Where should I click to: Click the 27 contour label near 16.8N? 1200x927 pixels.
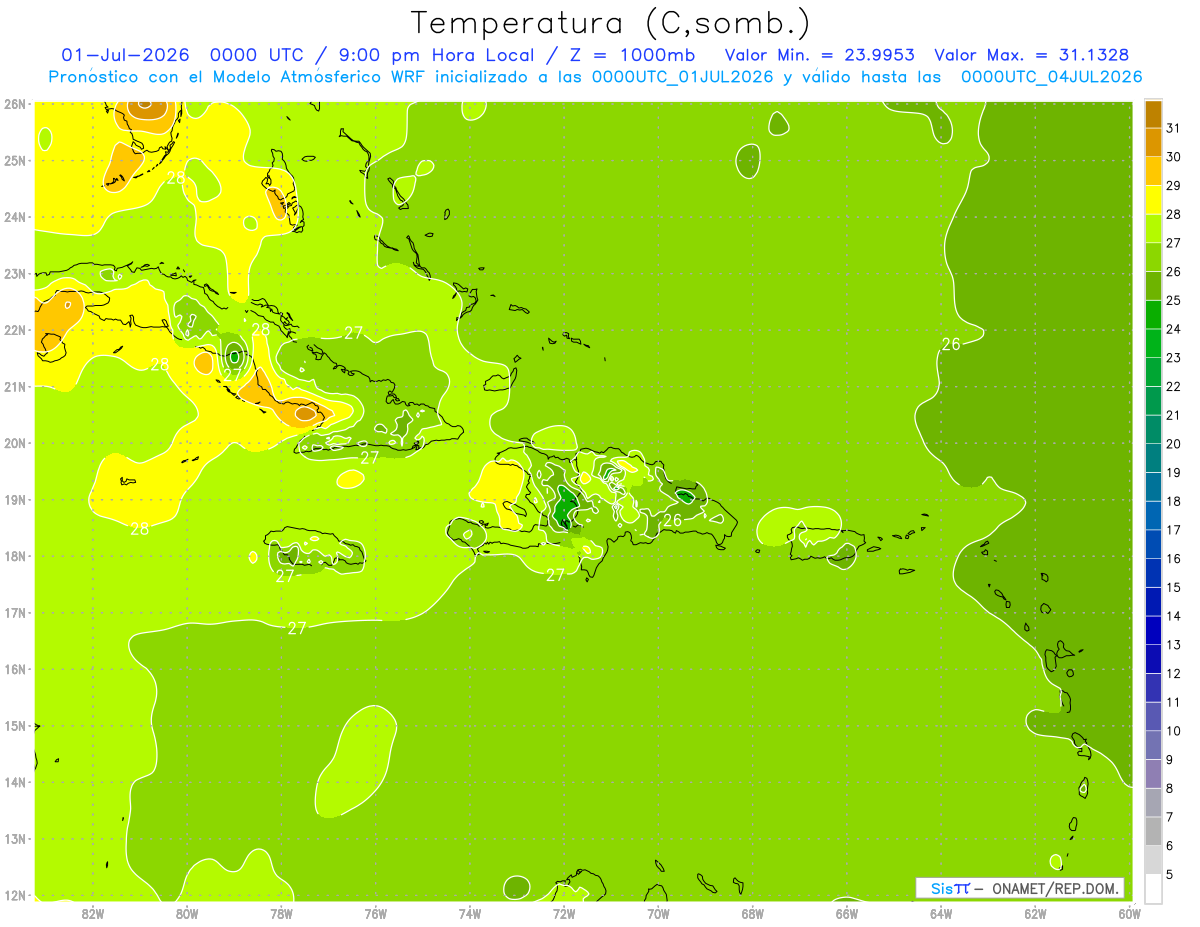tap(297, 628)
